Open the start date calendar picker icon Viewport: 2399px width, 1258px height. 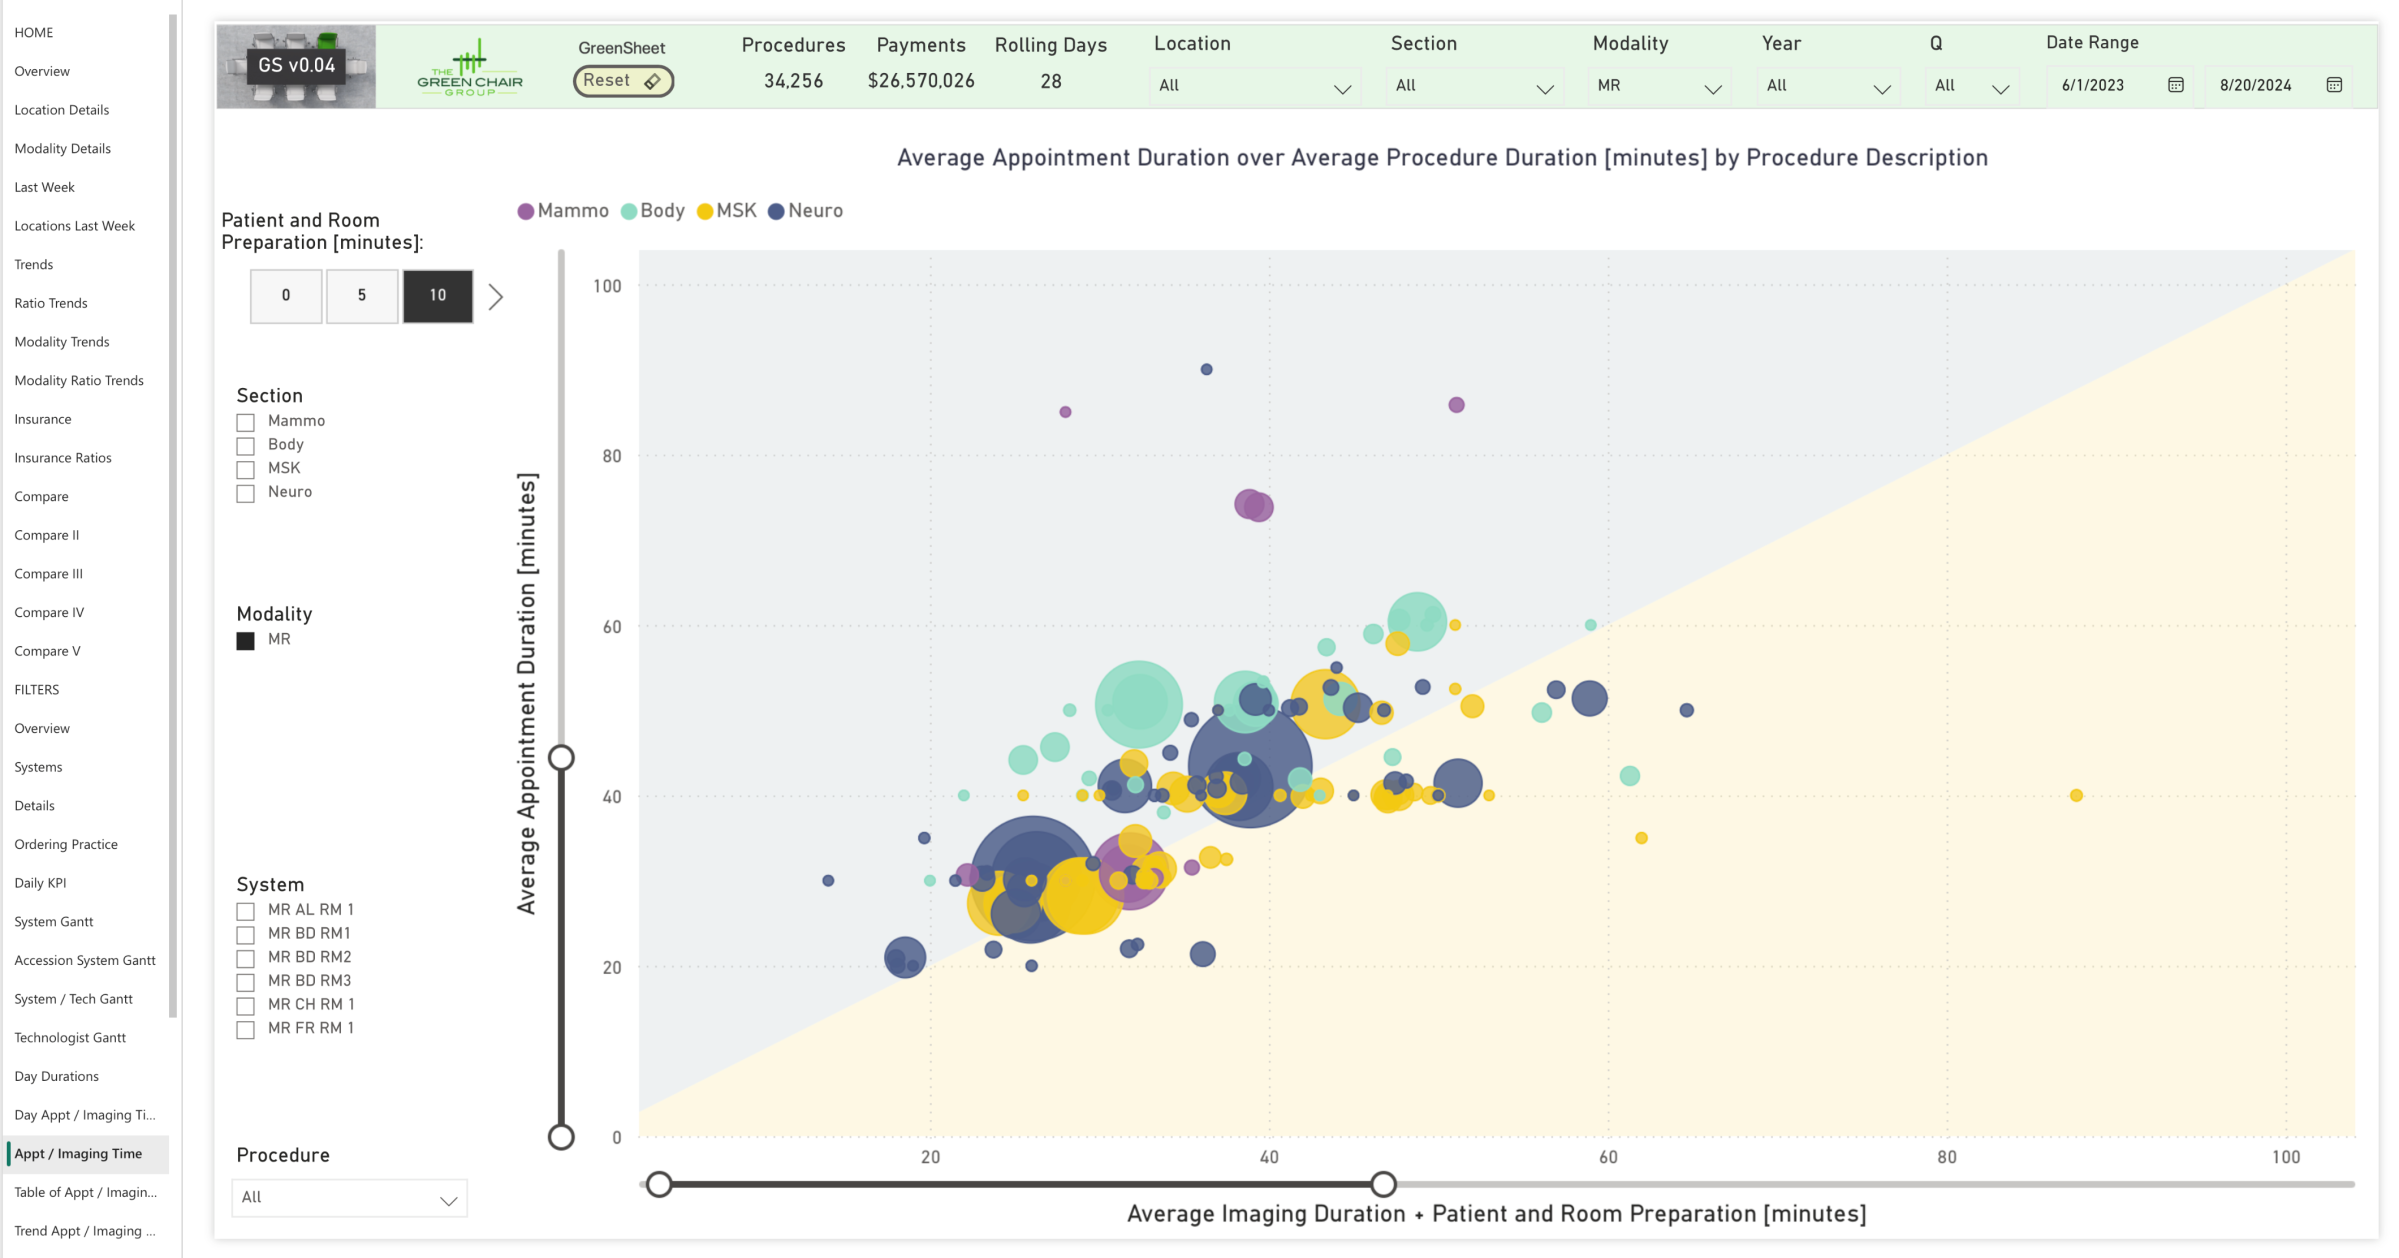pos(2175,85)
